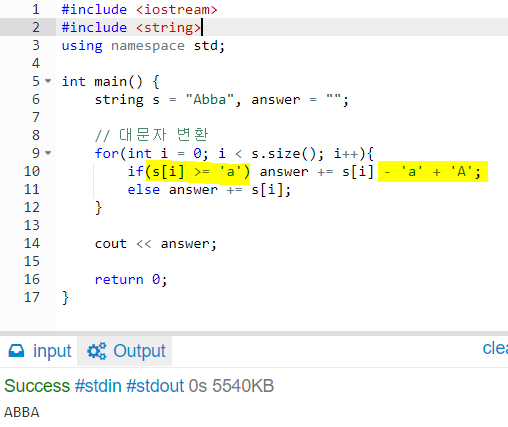This screenshot has height=427, width=508.
Task: Click 's.size()' in the for loop
Action: 287,154
